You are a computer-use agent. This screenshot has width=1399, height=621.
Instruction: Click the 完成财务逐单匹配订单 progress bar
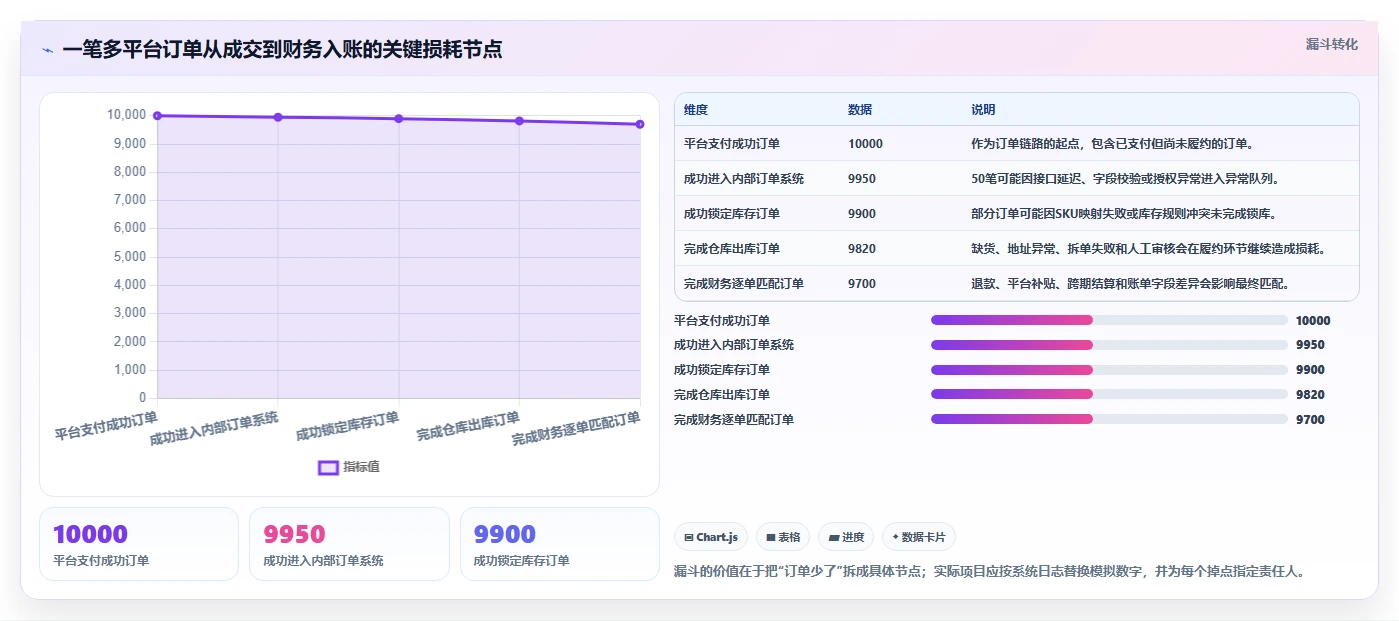click(x=1109, y=419)
